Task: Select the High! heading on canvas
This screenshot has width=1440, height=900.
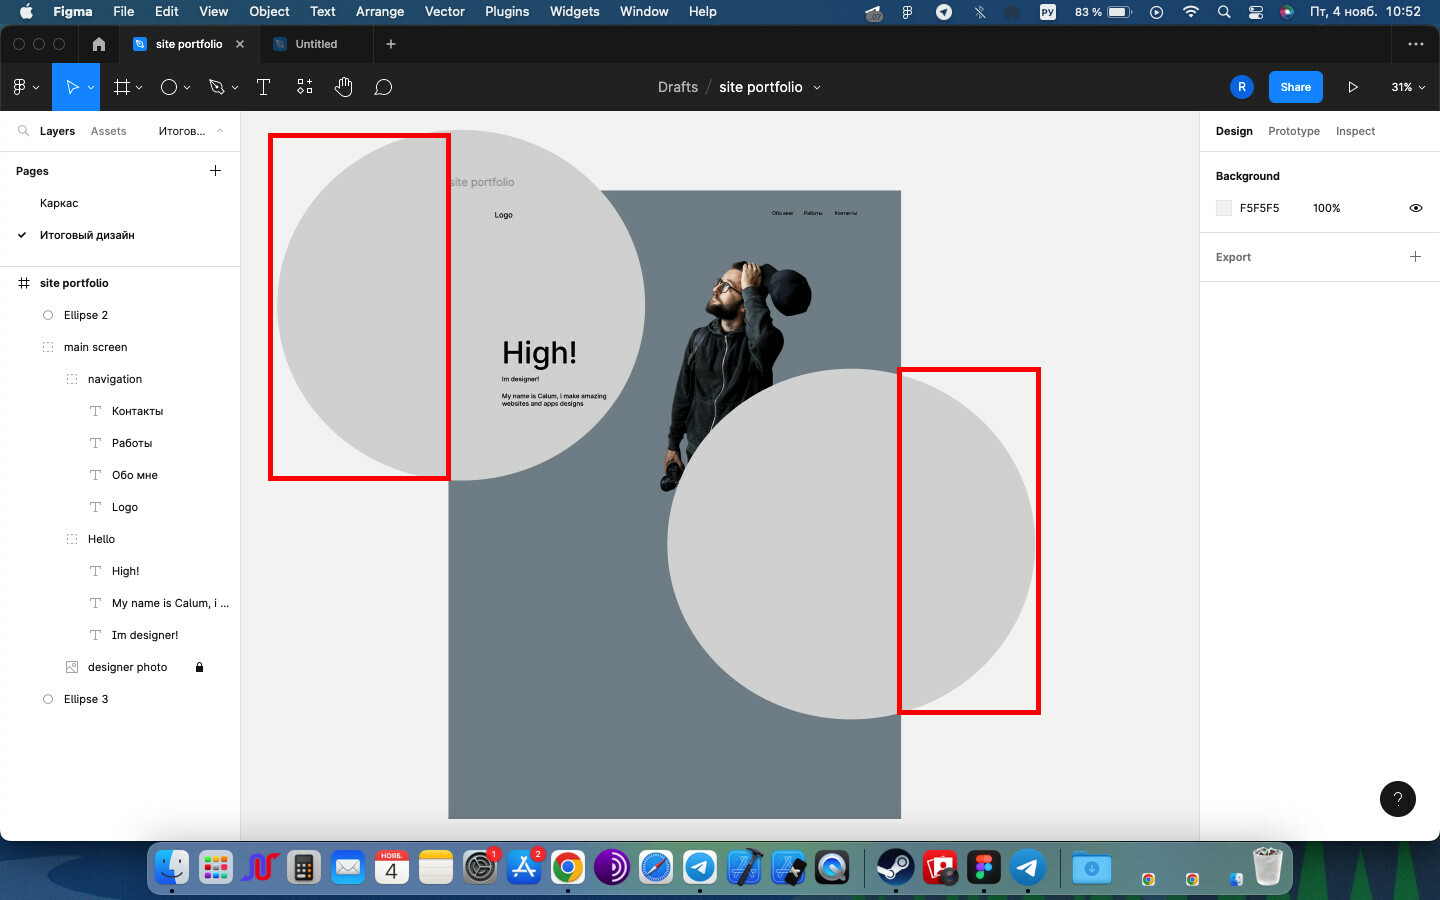Action: click(539, 353)
